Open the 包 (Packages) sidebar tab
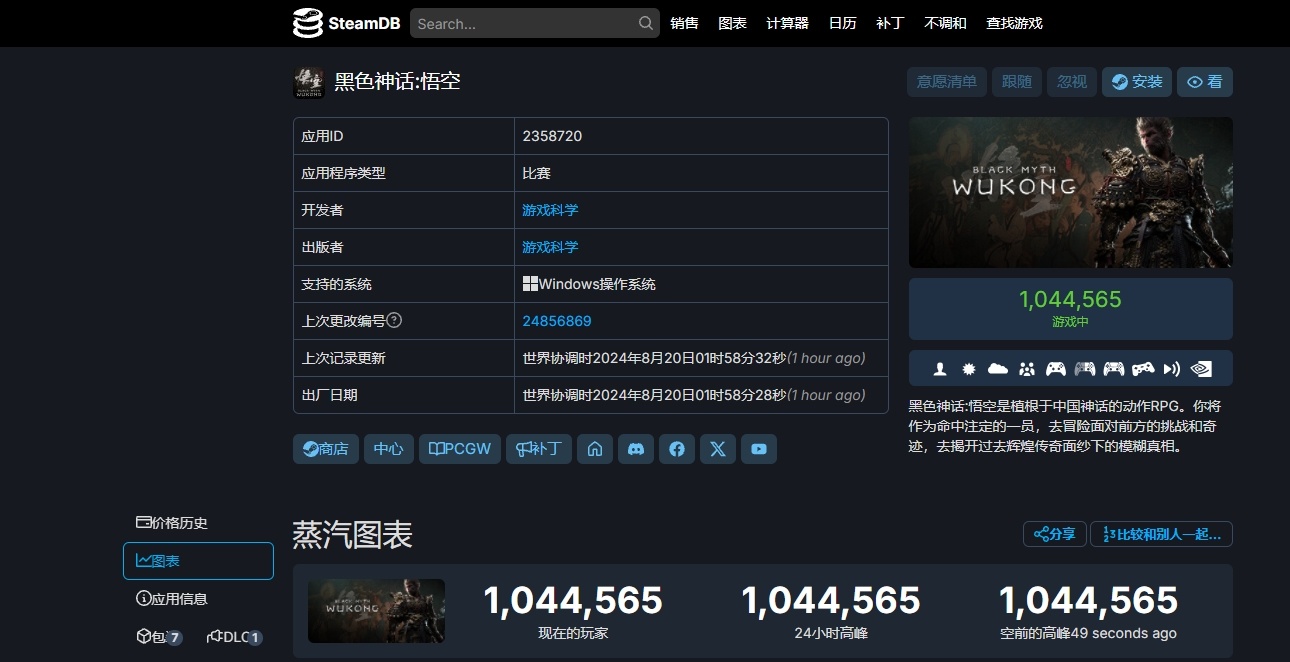1290x662 pixels. [x=159, y=637]
